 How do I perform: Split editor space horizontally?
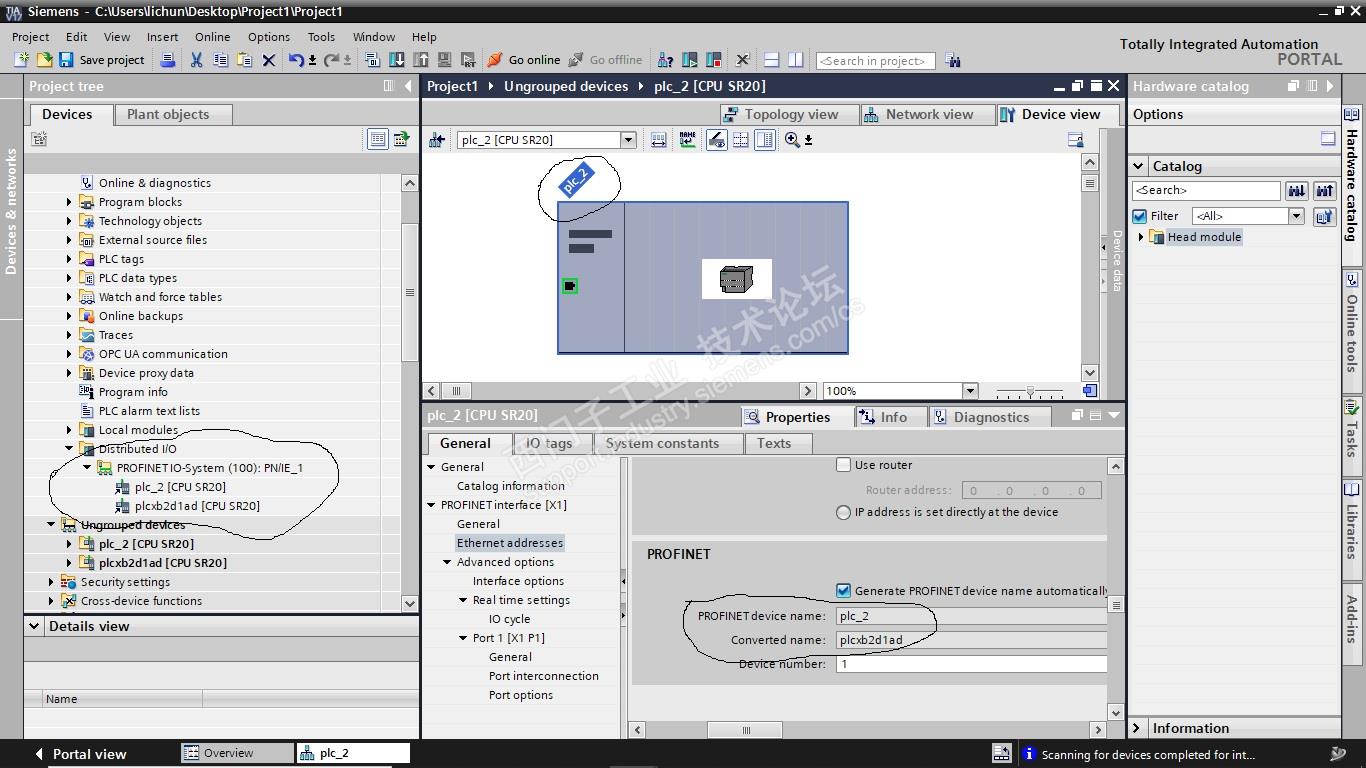[771, 60]
